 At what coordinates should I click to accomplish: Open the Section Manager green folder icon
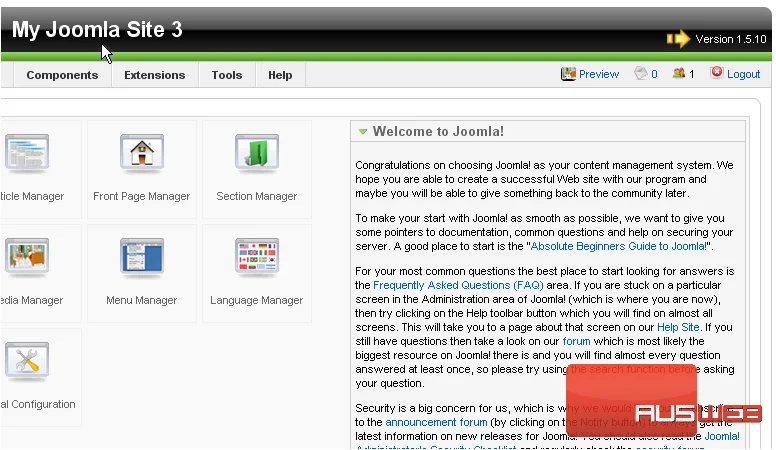(x=257, y=153)
